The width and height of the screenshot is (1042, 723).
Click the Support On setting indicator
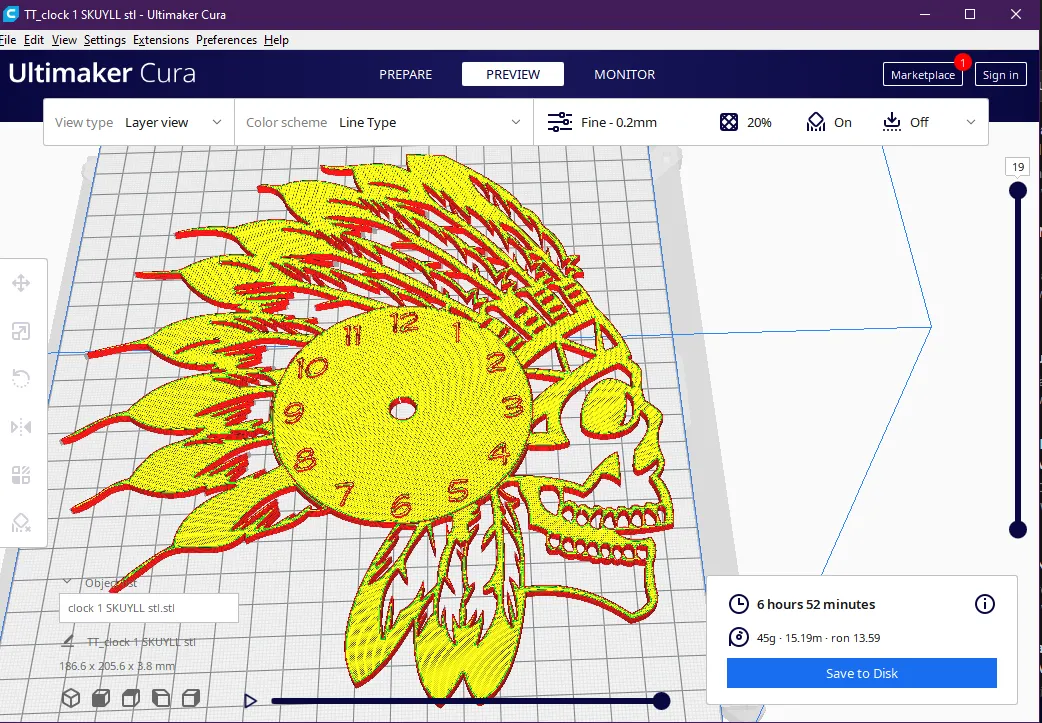point(829,122)
